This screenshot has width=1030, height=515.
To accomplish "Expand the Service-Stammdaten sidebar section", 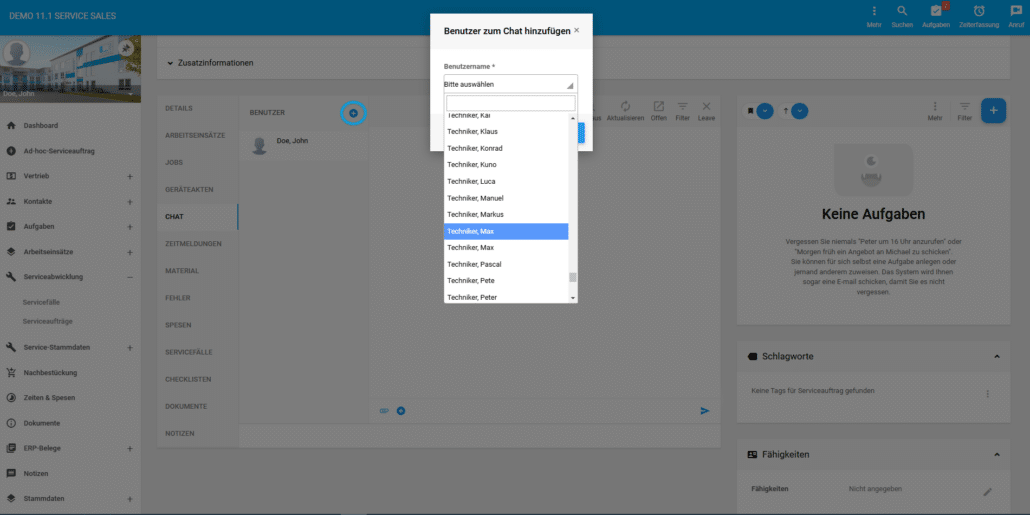I will pos(129,347).
